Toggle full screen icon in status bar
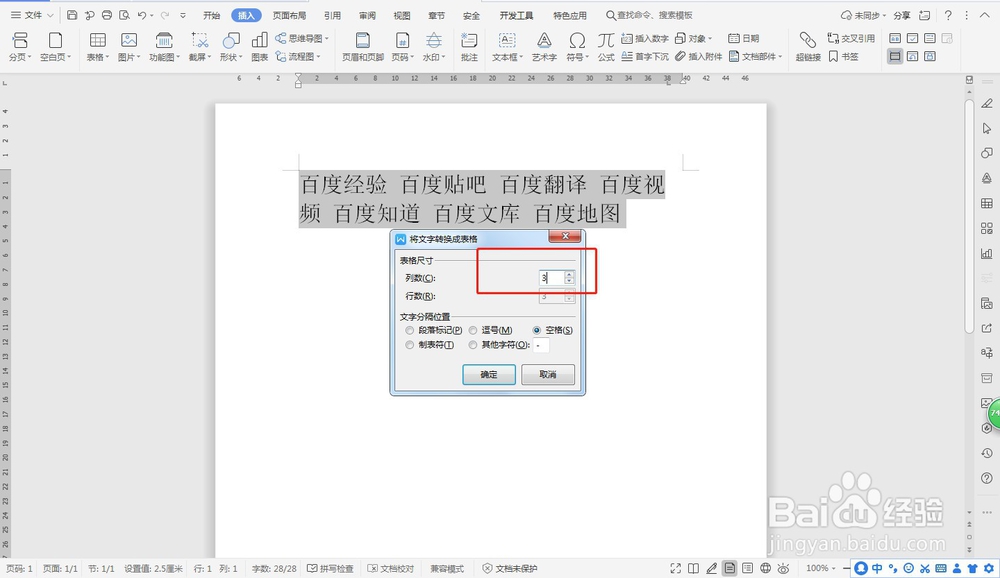Viewport: 1000px width, 578px height. coord(675,568)
